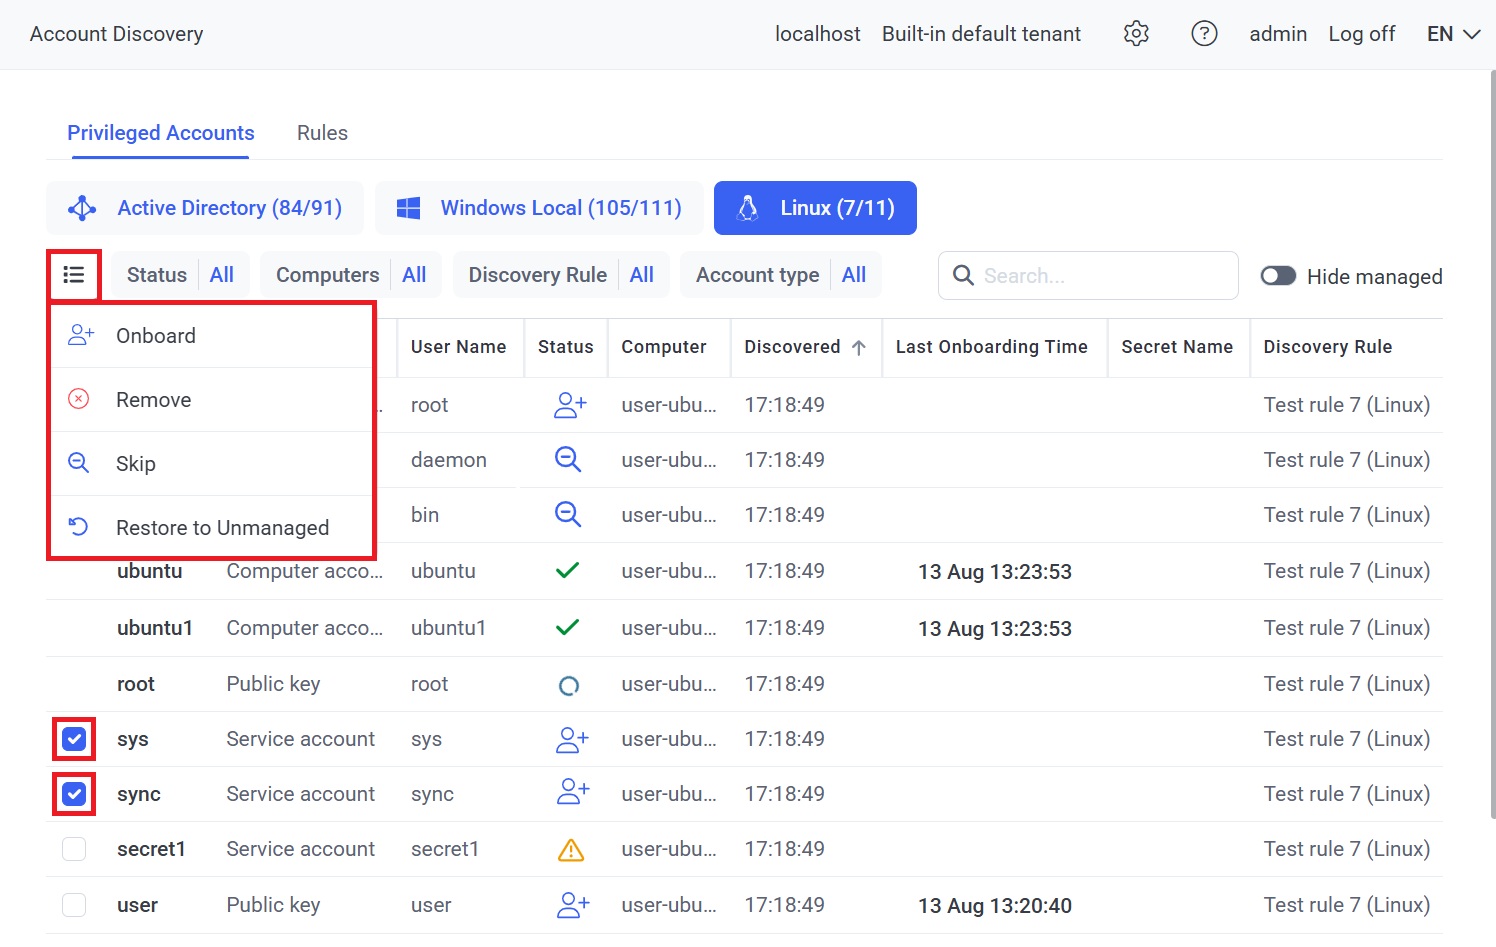Click the in-progress circle icon for root
Screen dimensions: 1496x947
[568, 685]
